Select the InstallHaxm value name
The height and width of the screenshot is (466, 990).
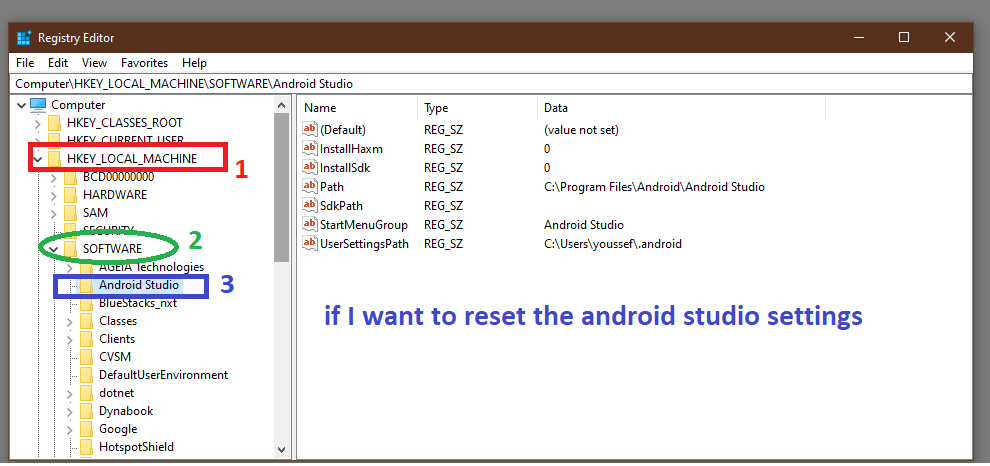click(x=351, y=149)
